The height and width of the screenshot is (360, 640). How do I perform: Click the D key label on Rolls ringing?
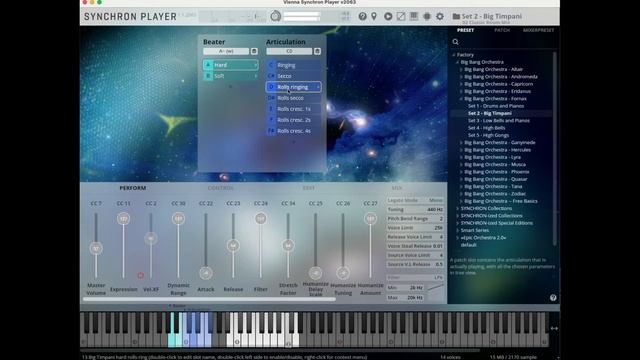click(271, 87)
